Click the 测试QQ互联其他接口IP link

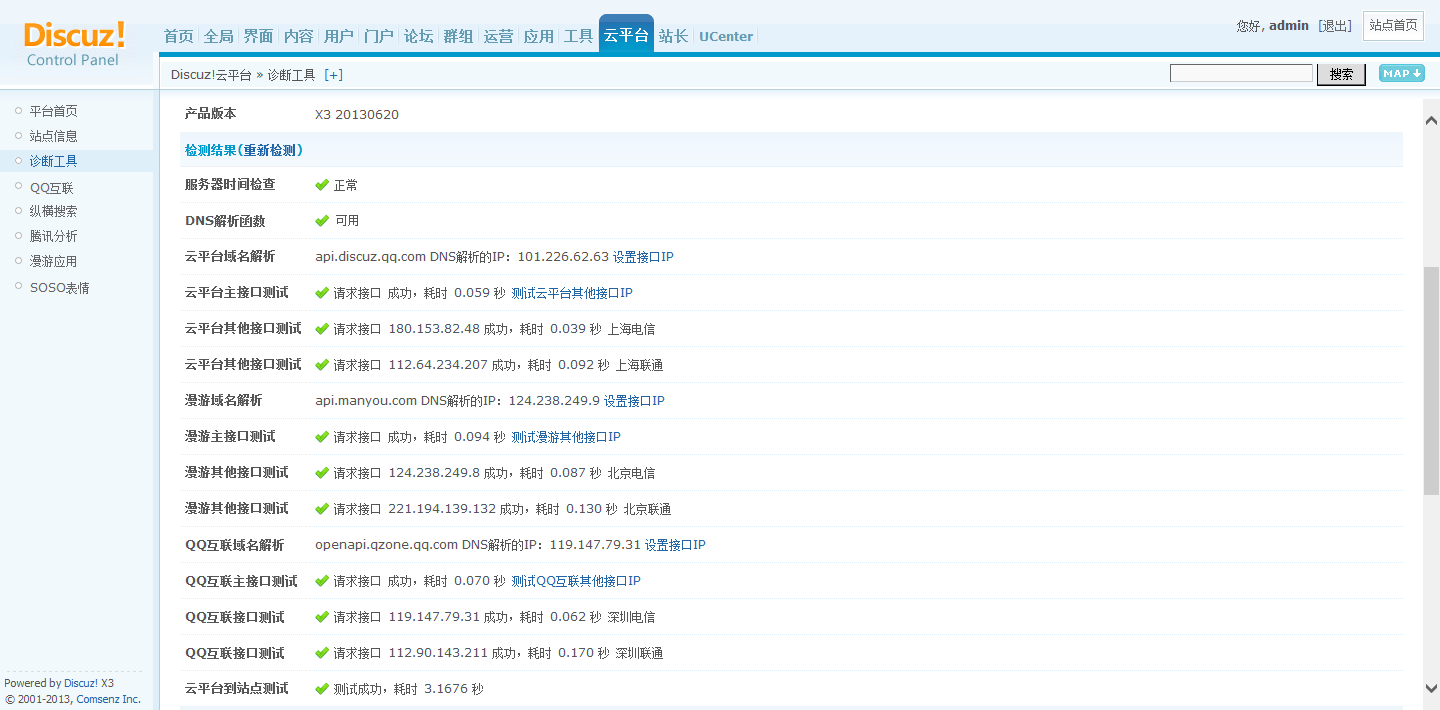pos(576,581)
